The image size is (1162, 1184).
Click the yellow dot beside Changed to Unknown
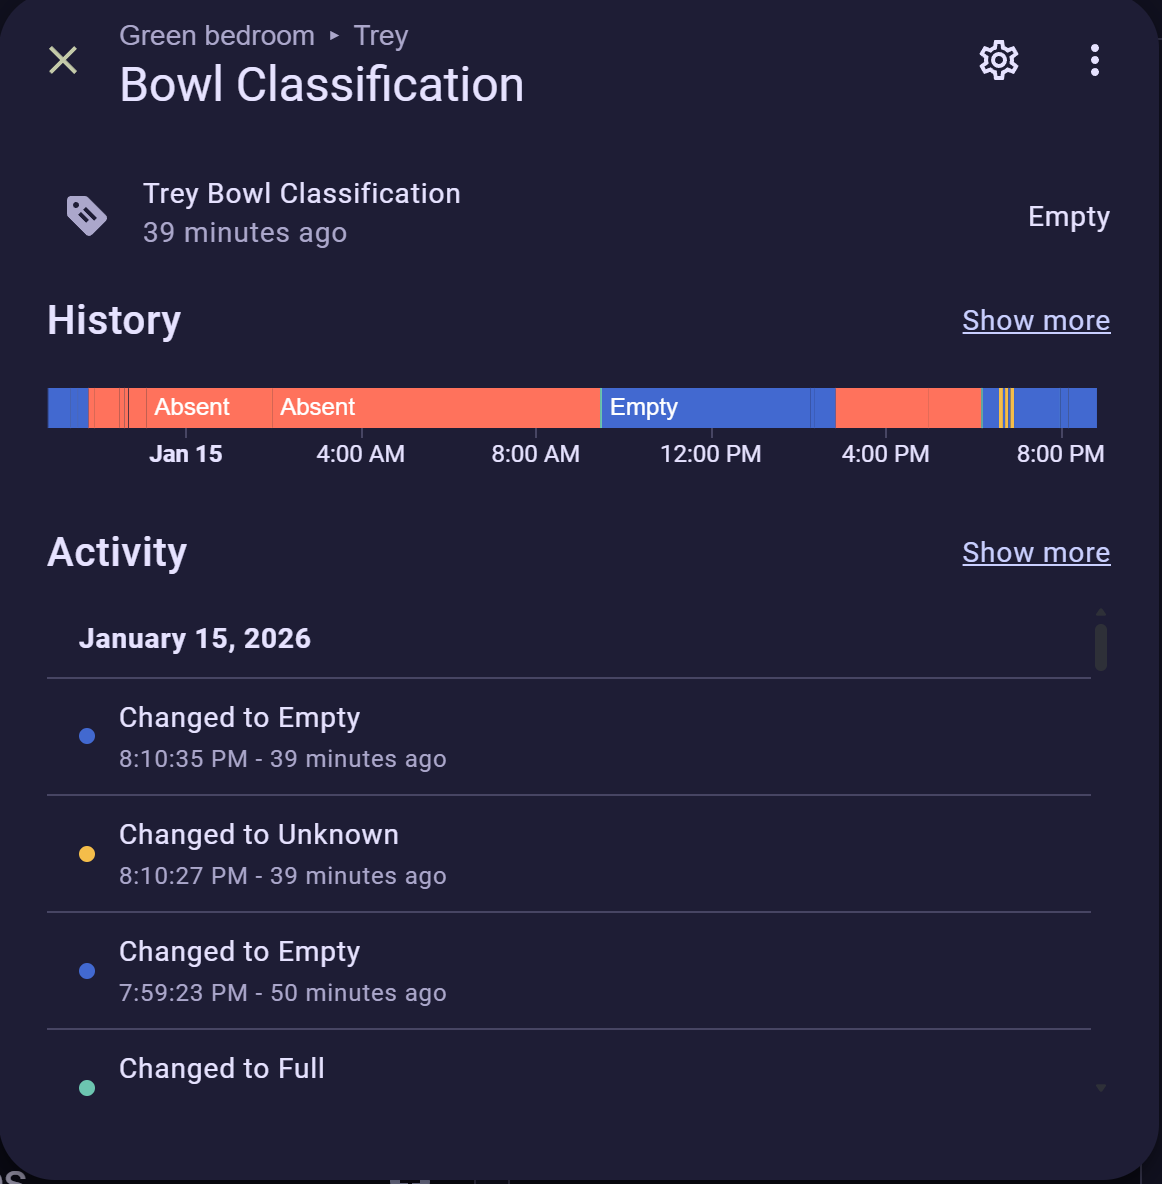[x=87, y=854]
